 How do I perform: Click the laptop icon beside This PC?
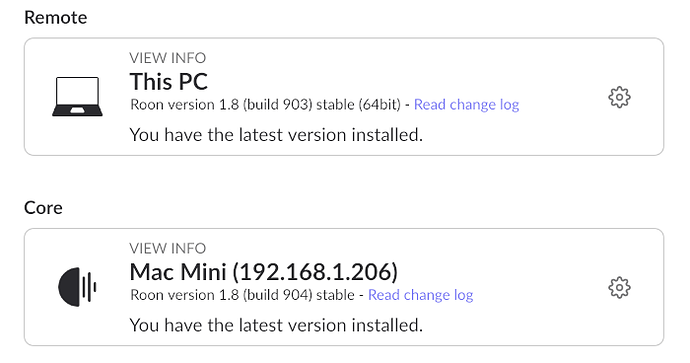pyautogui.click(x=77, y=97)
